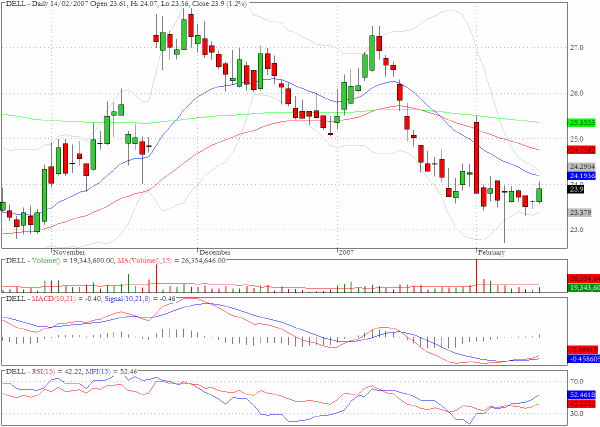Screen dimensions: 600x427
Task: Click the blue 24.1936 moving average label
Action: click(x=582, y=176)
